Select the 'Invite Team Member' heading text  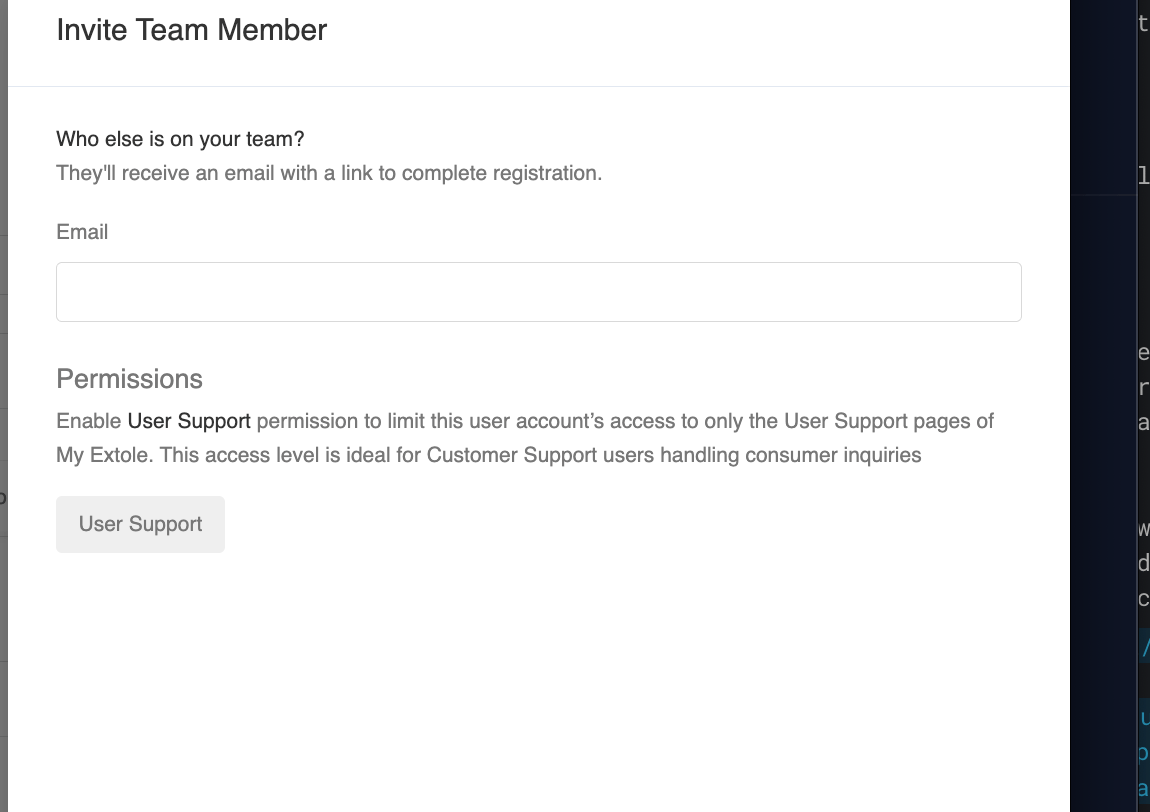pyautogui.click(x=191, y=30)
